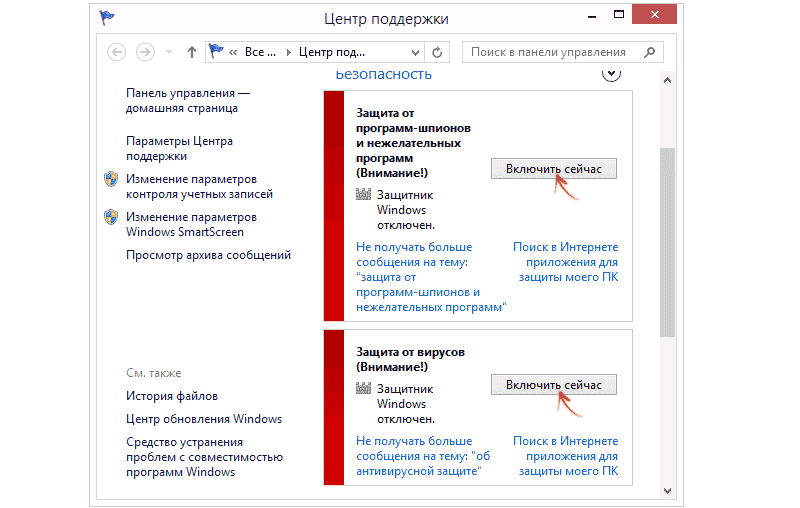800x508 pixels.
Task: Click Defender icon in virus protection card
Action: point(363,388)
